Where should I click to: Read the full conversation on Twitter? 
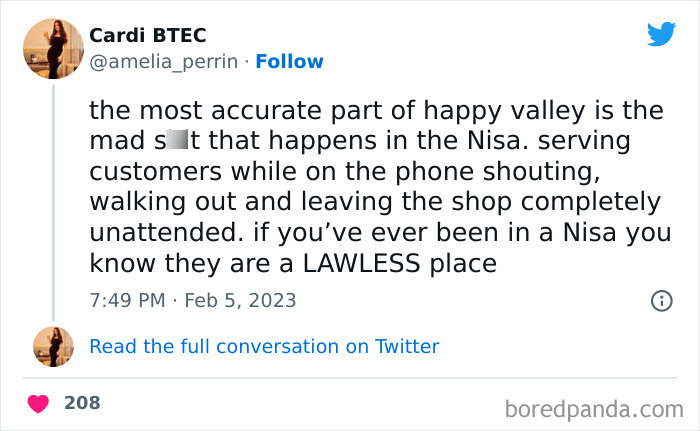coord(264,347)
